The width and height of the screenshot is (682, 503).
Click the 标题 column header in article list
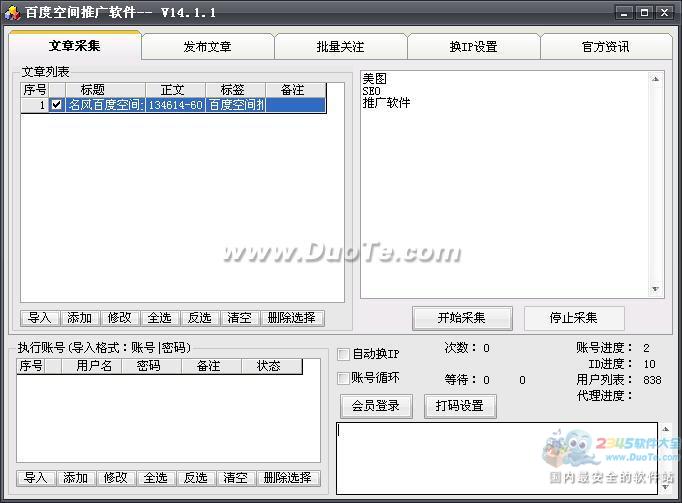[x=105, y=90]
